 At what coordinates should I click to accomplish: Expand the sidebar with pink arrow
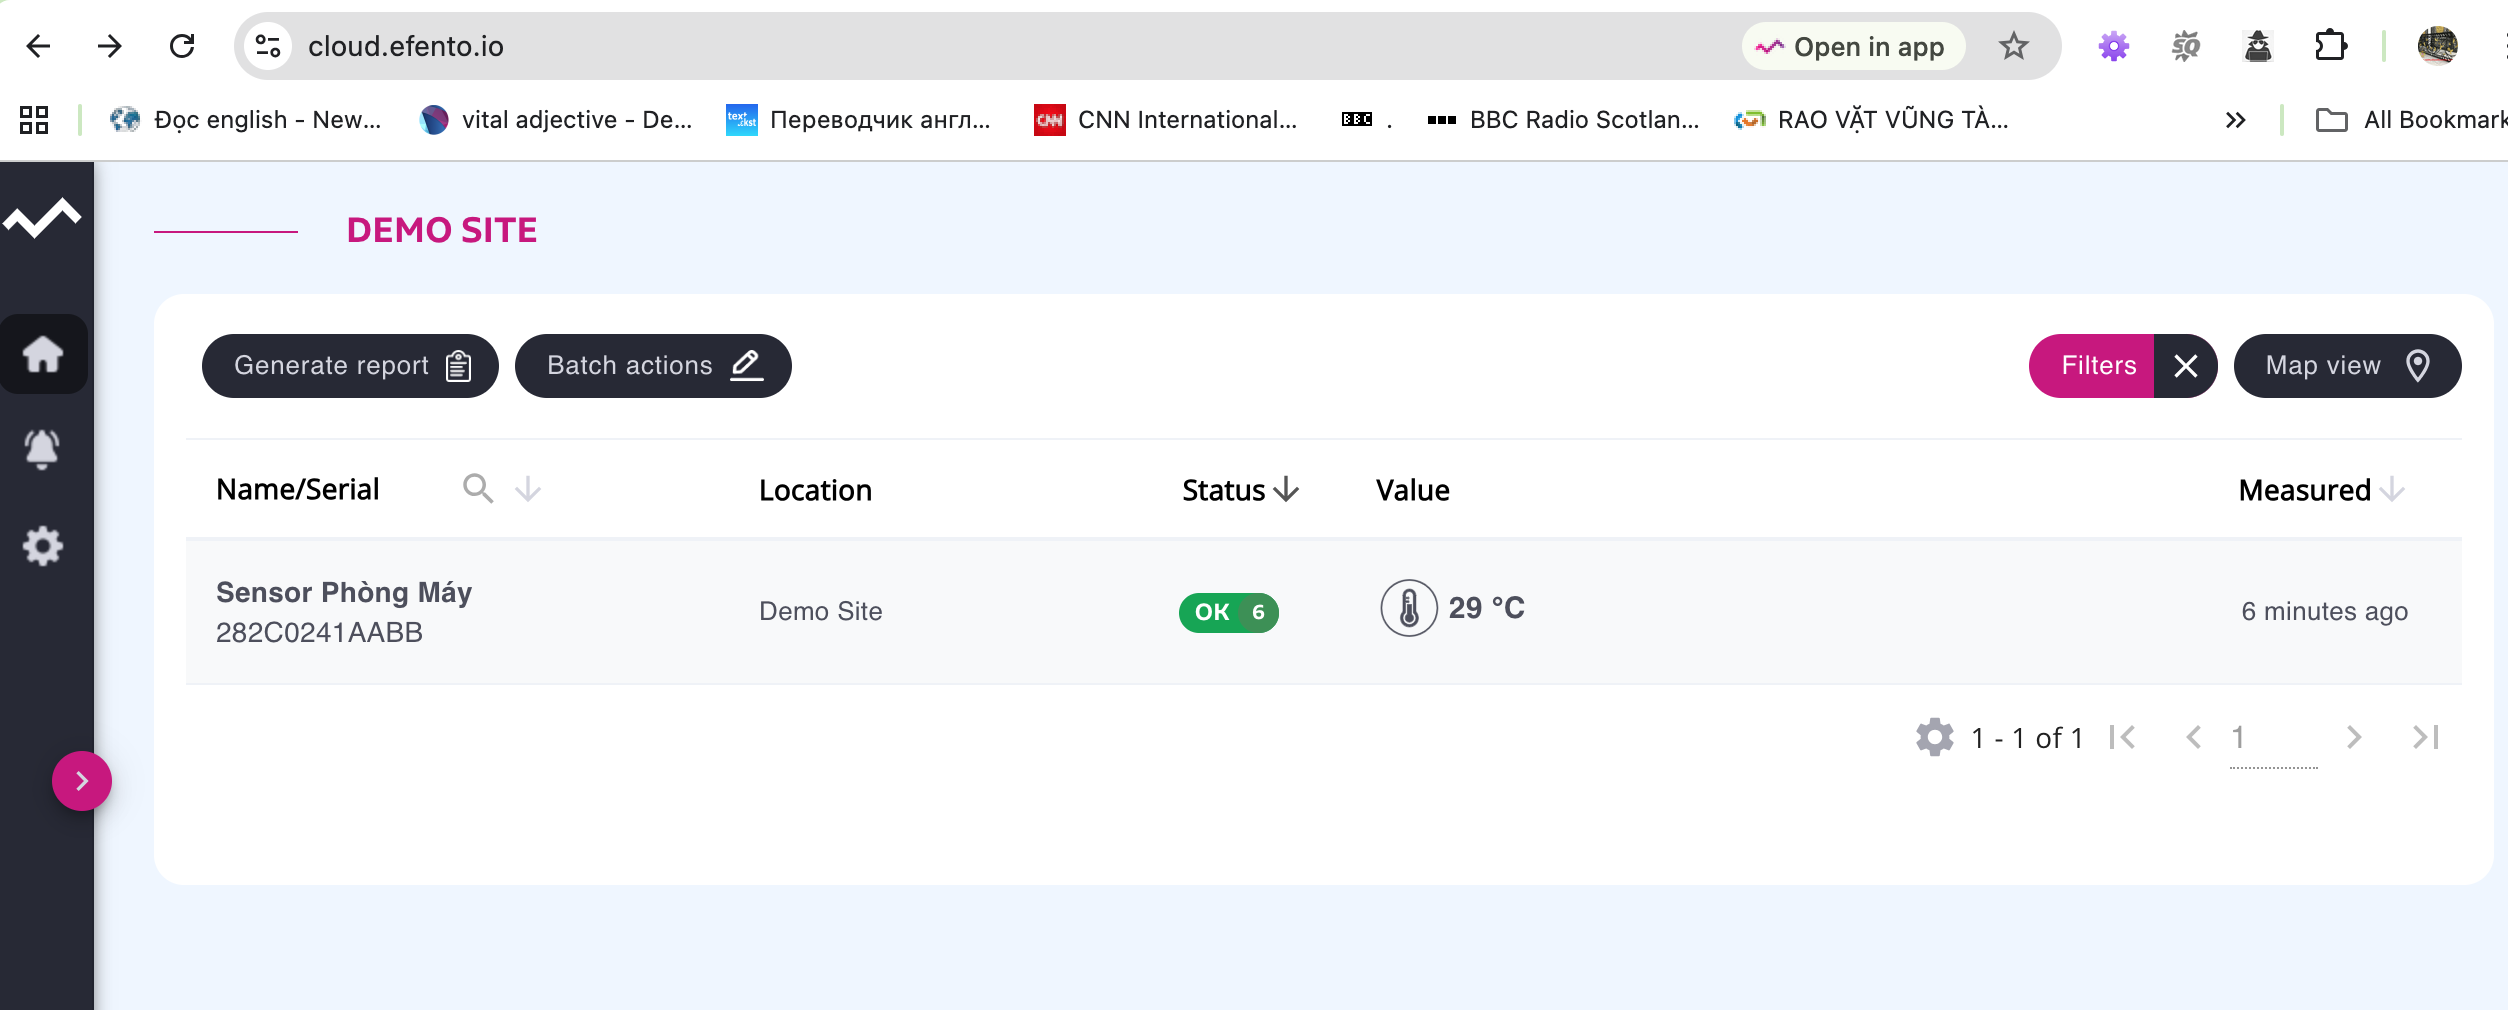pos(82,781)
